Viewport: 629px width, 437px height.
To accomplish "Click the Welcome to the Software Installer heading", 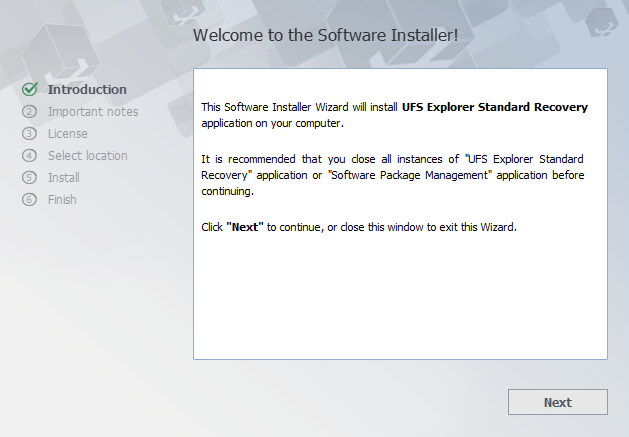I will pyautogui.click(x=325, y=35).
